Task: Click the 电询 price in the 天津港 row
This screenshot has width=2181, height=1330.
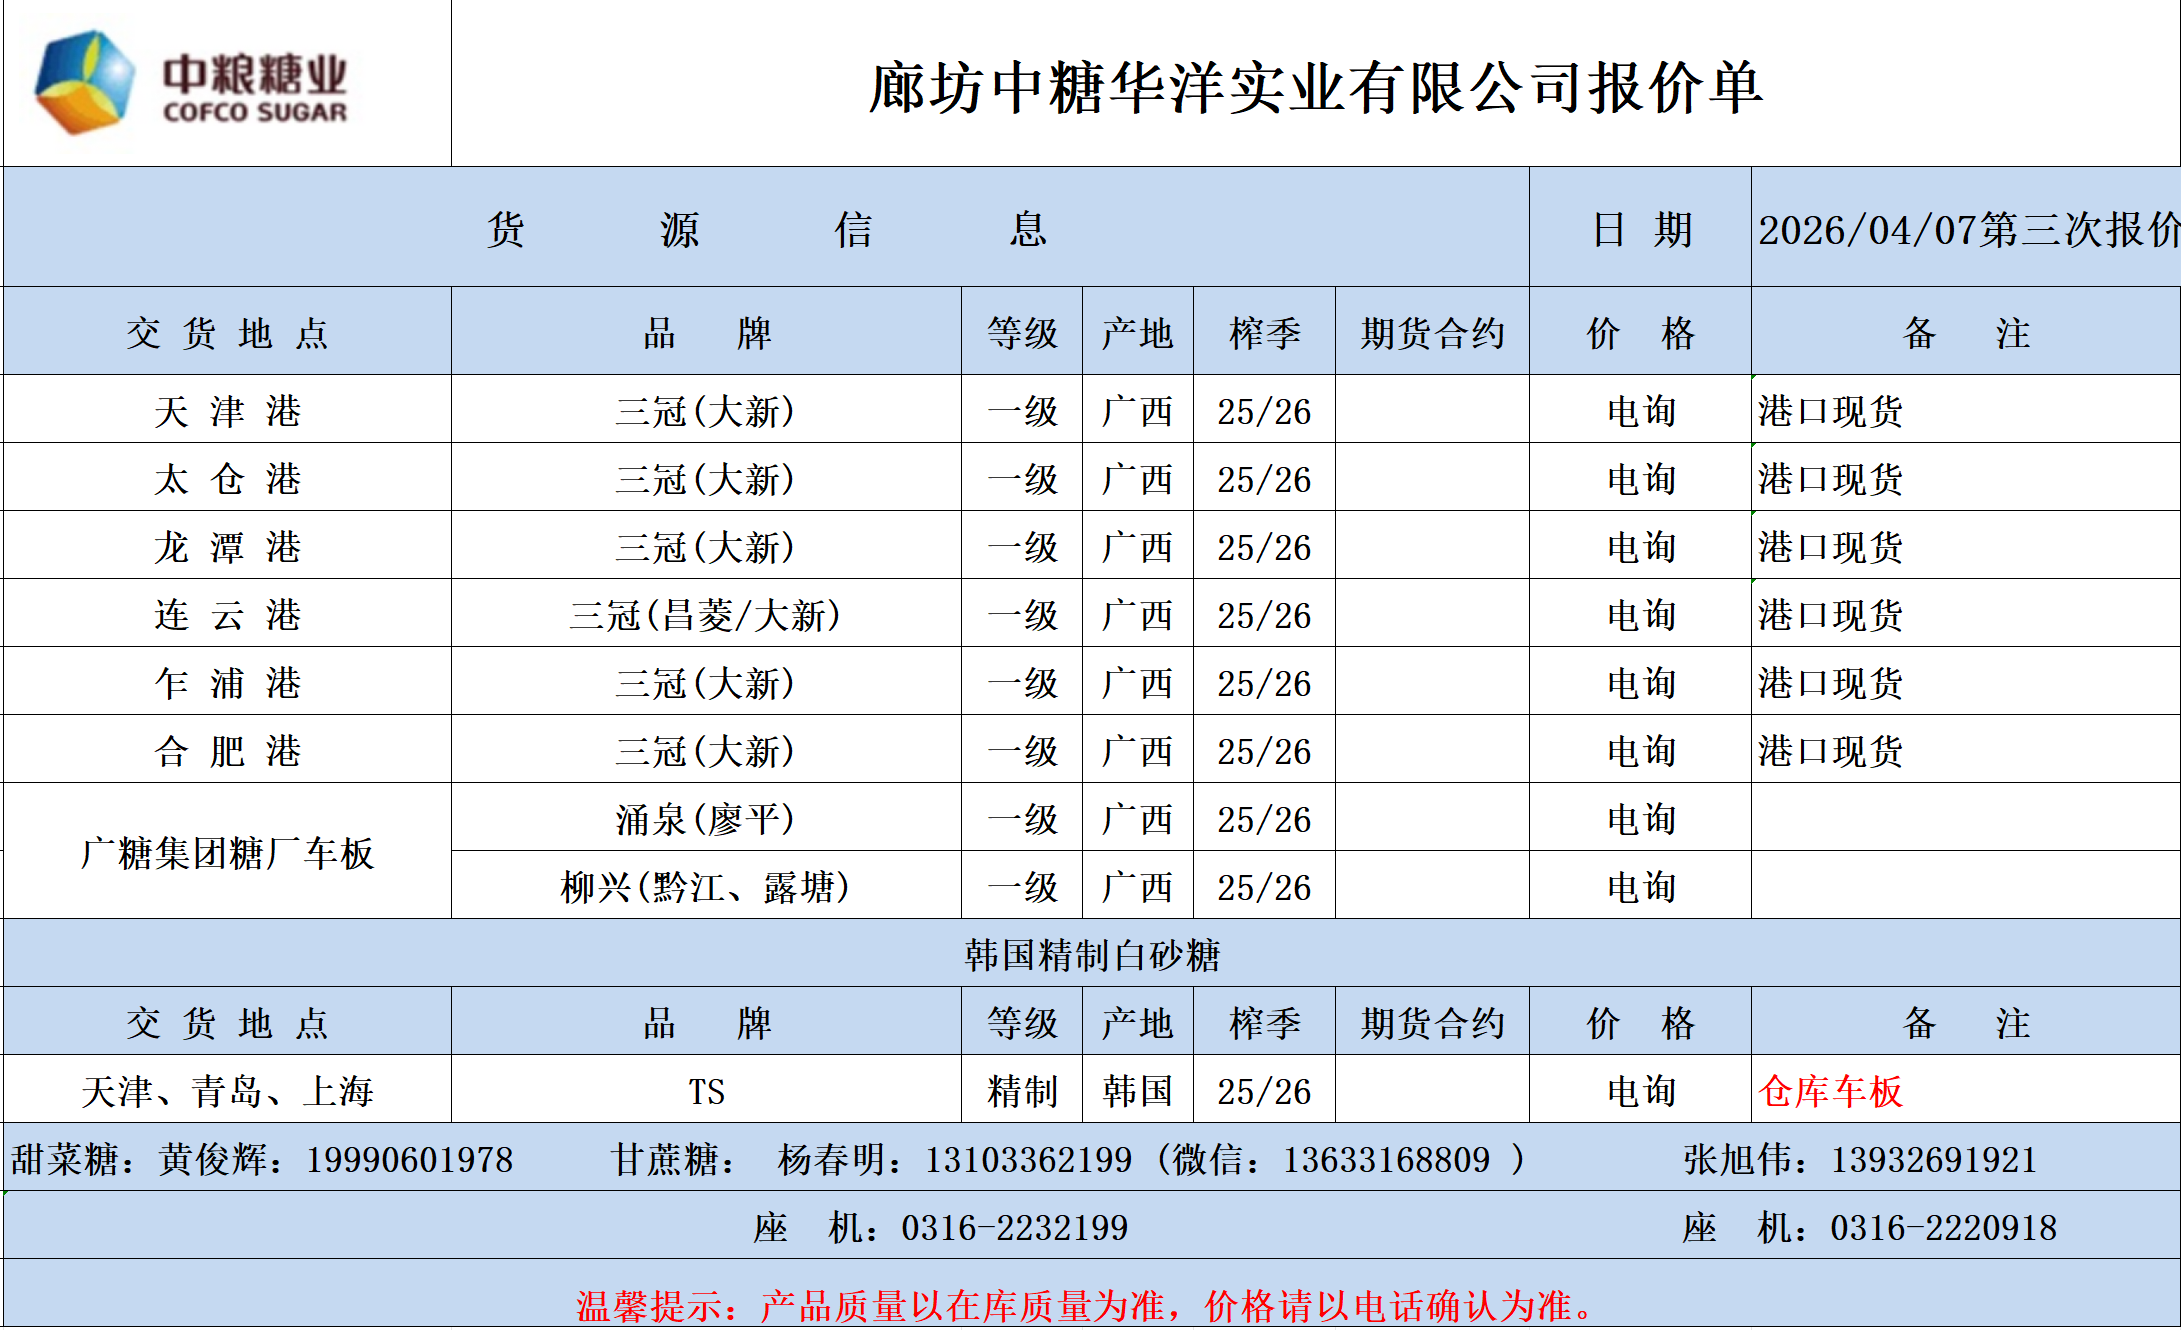Action: (x=1641, y=411)
